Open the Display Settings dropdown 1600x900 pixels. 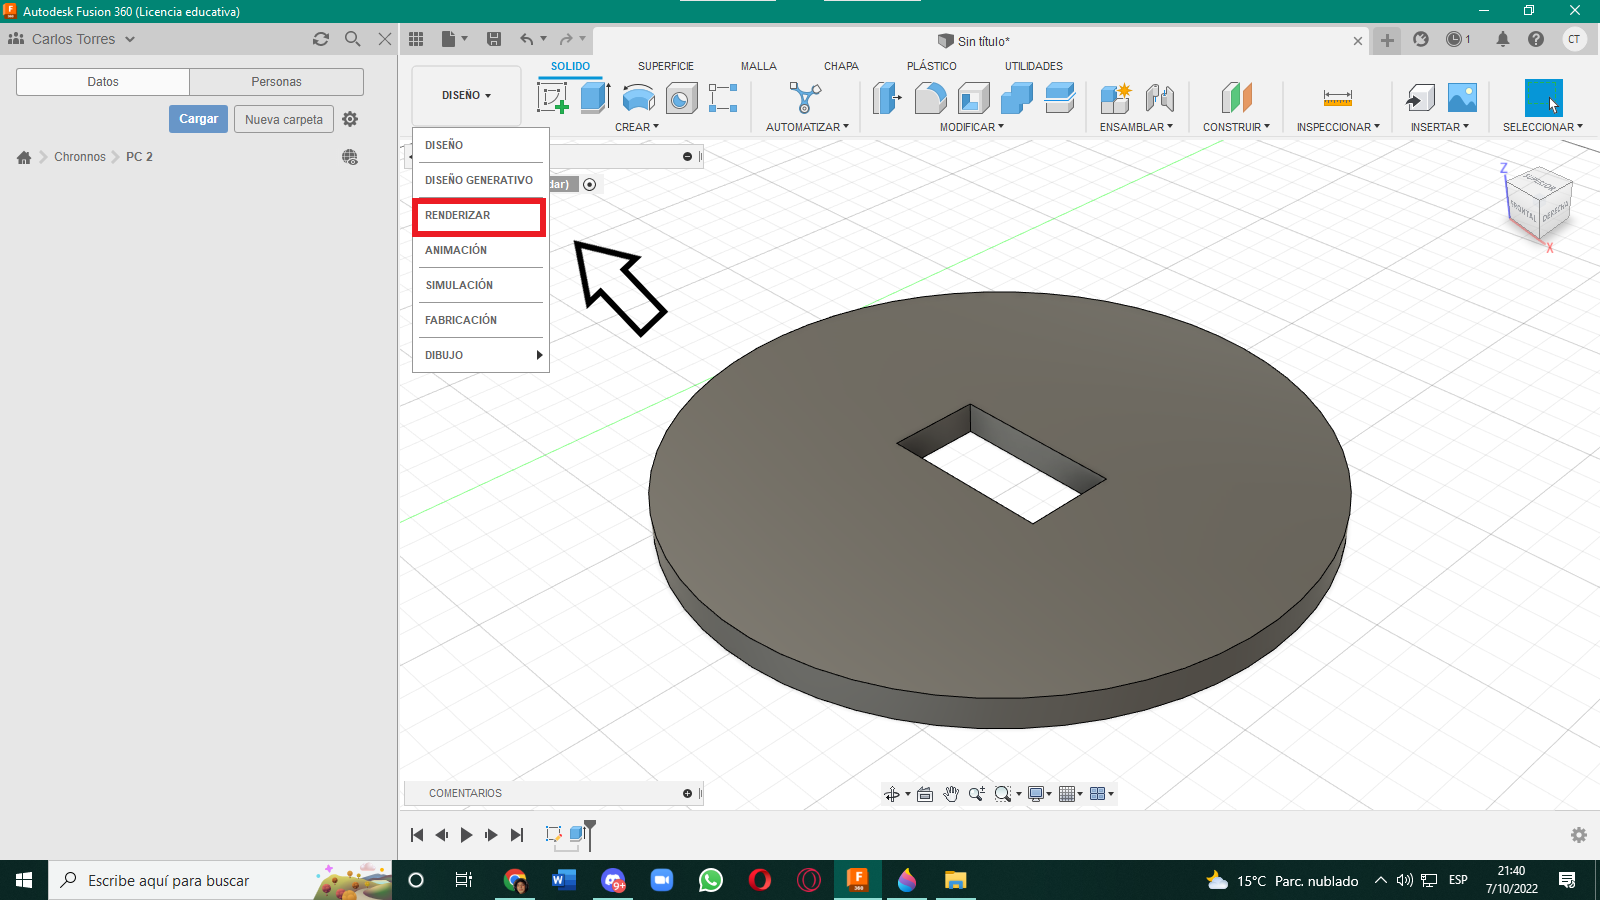pos(1040,794)
